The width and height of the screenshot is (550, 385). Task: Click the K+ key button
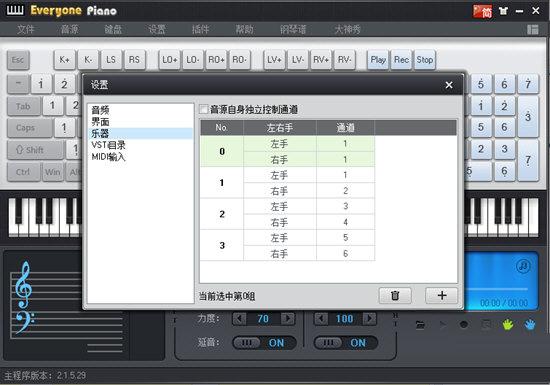tap(65, 60)
